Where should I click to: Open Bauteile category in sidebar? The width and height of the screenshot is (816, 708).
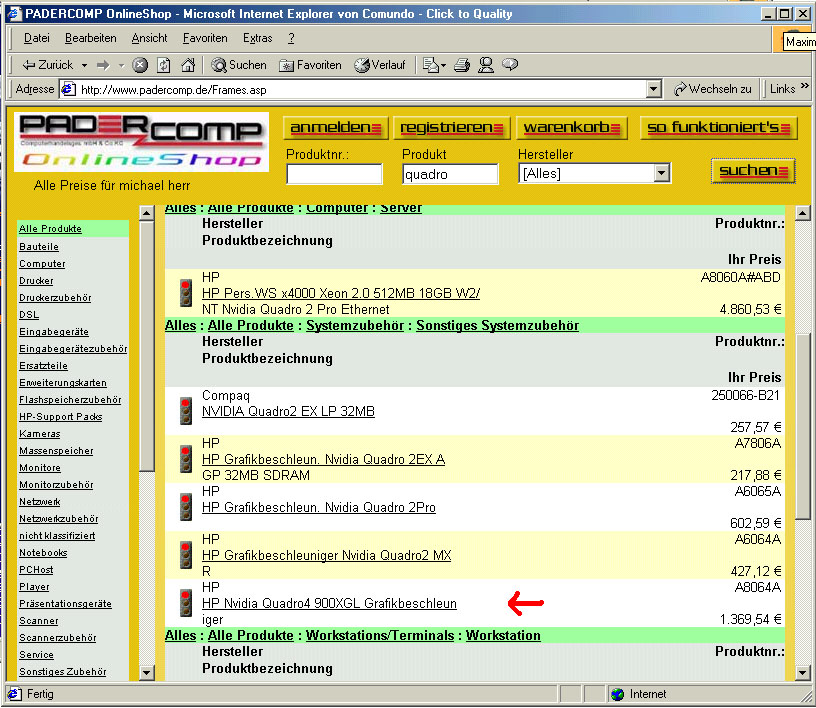[x=39, y=247]
